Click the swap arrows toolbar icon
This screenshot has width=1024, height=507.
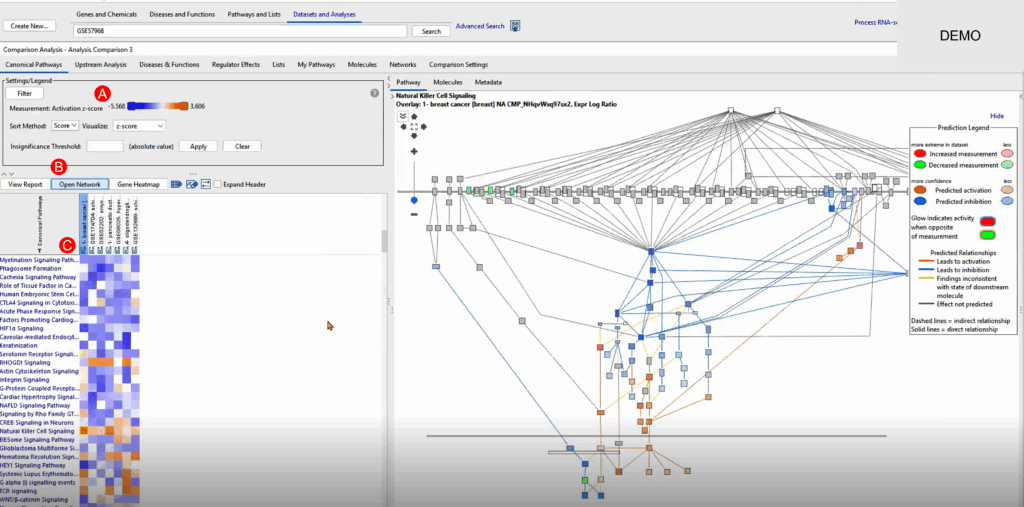(x=206, y=184)
